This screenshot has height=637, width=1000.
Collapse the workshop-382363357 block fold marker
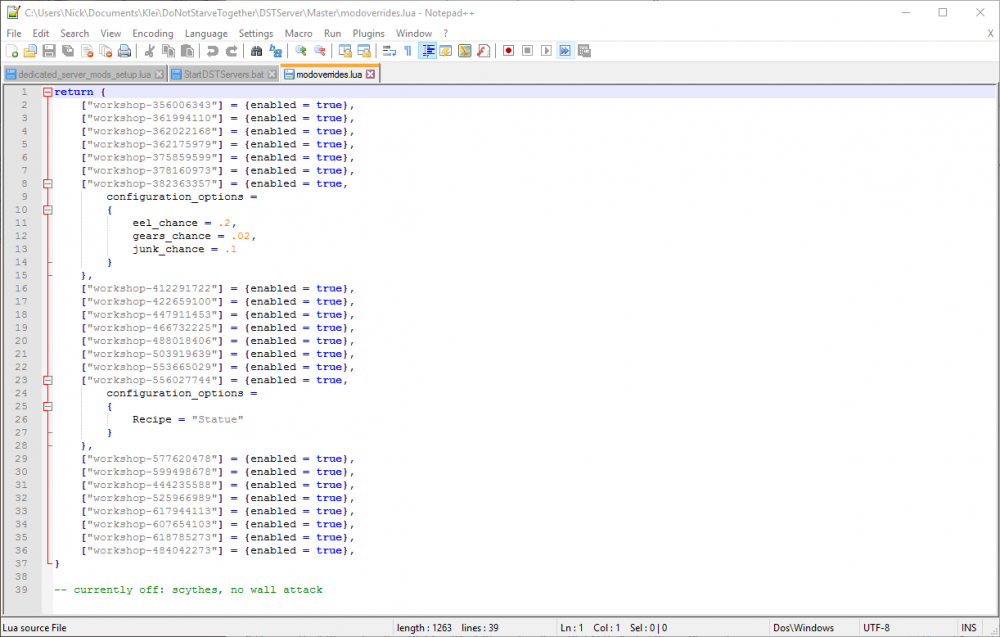[47, 184]
